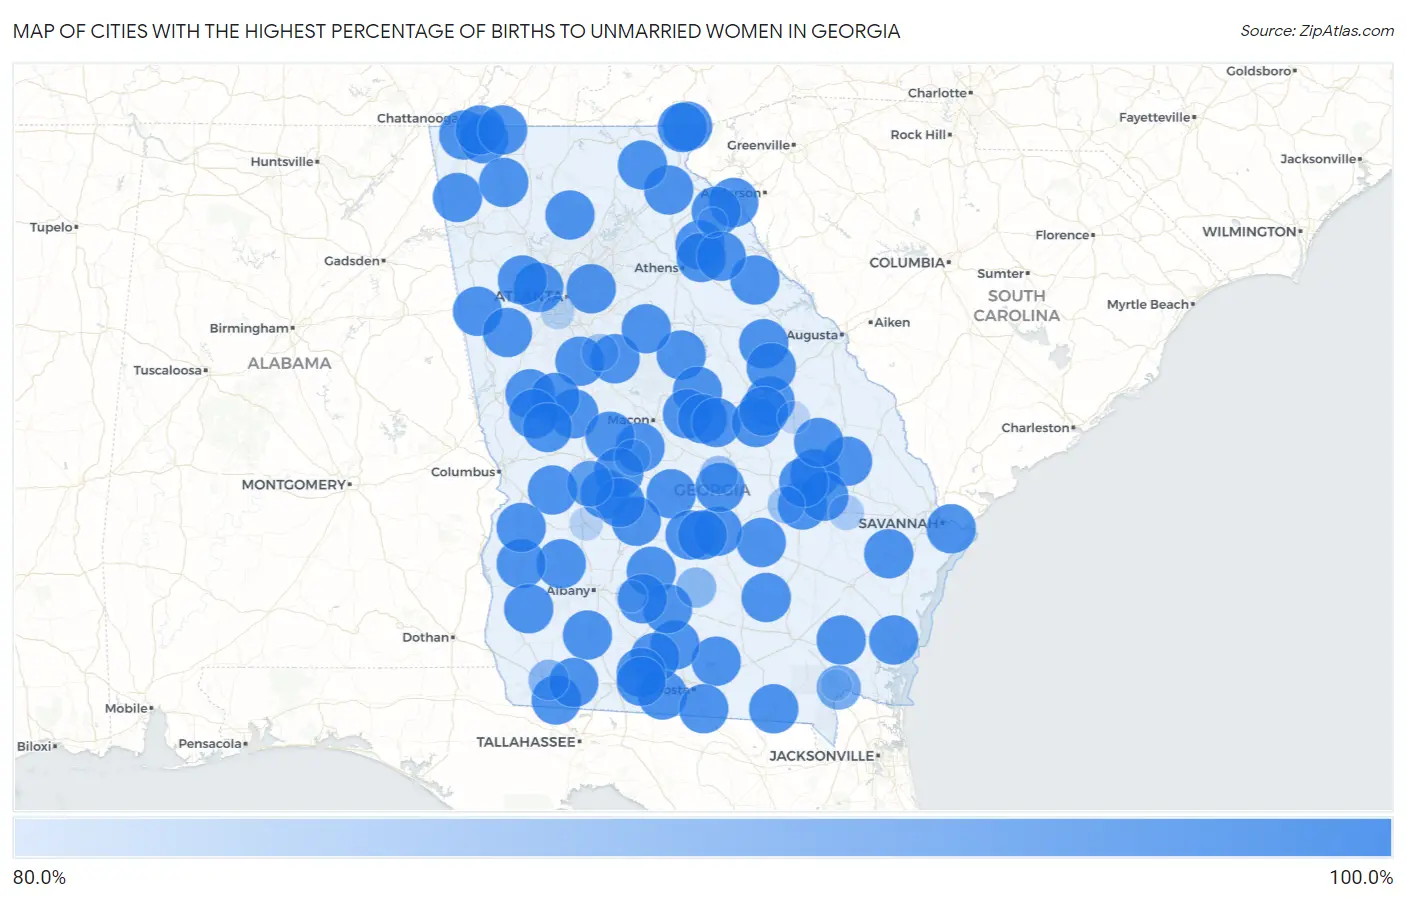Viewport: 1406px width, 899px height.
Task: Select the pale bubble southeast of Albany
Action: [x=696, y=587]
